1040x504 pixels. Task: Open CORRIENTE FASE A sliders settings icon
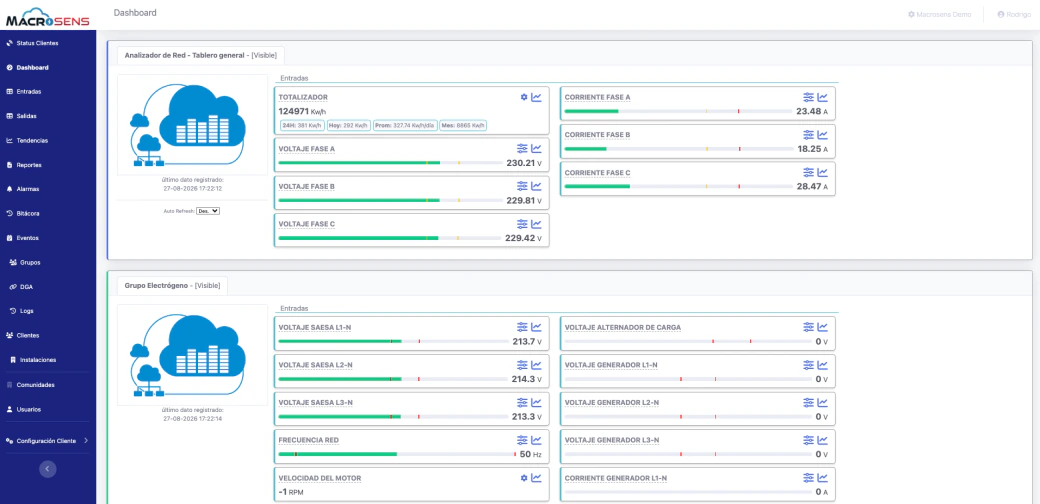click(x=809, y=97)
